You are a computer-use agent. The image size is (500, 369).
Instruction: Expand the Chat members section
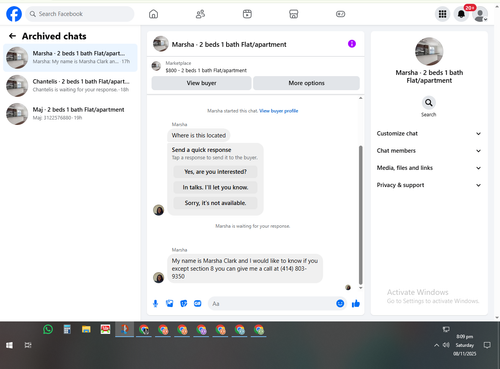(429, 151)
